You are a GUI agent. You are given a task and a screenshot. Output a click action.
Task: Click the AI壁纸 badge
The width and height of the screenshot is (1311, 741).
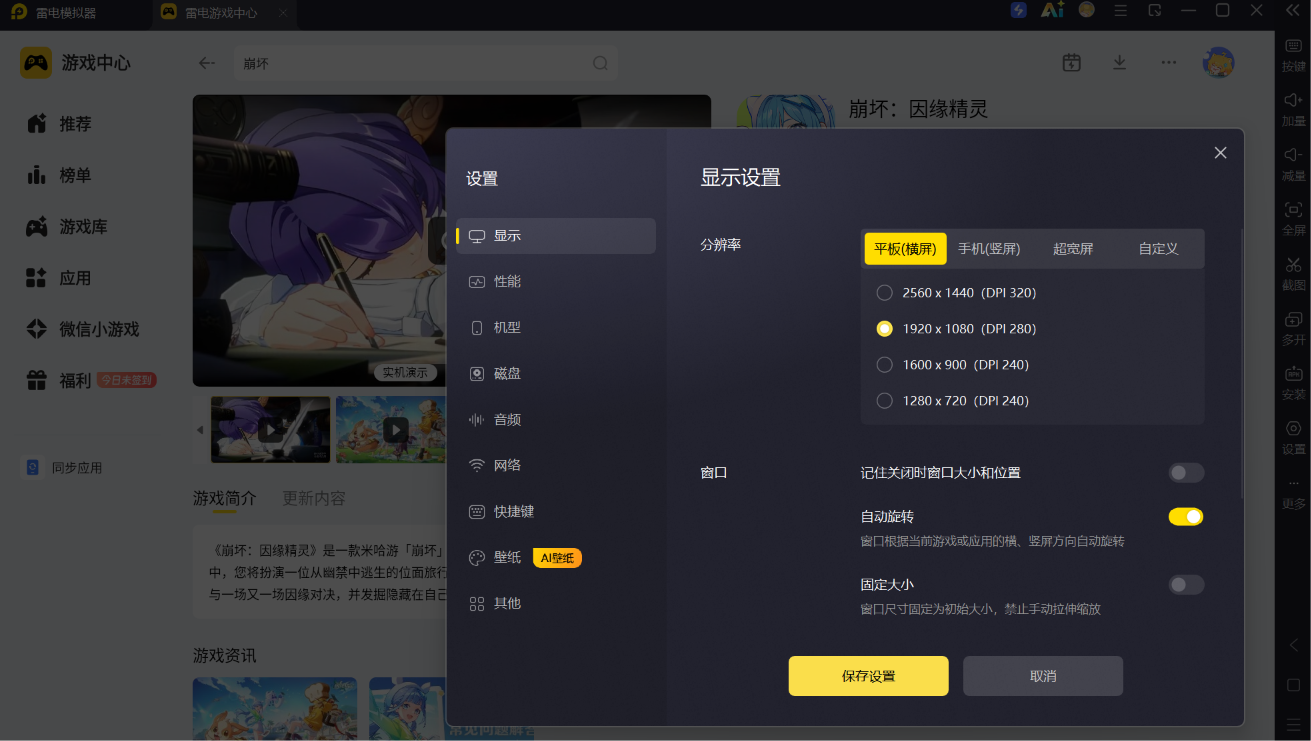557,558
